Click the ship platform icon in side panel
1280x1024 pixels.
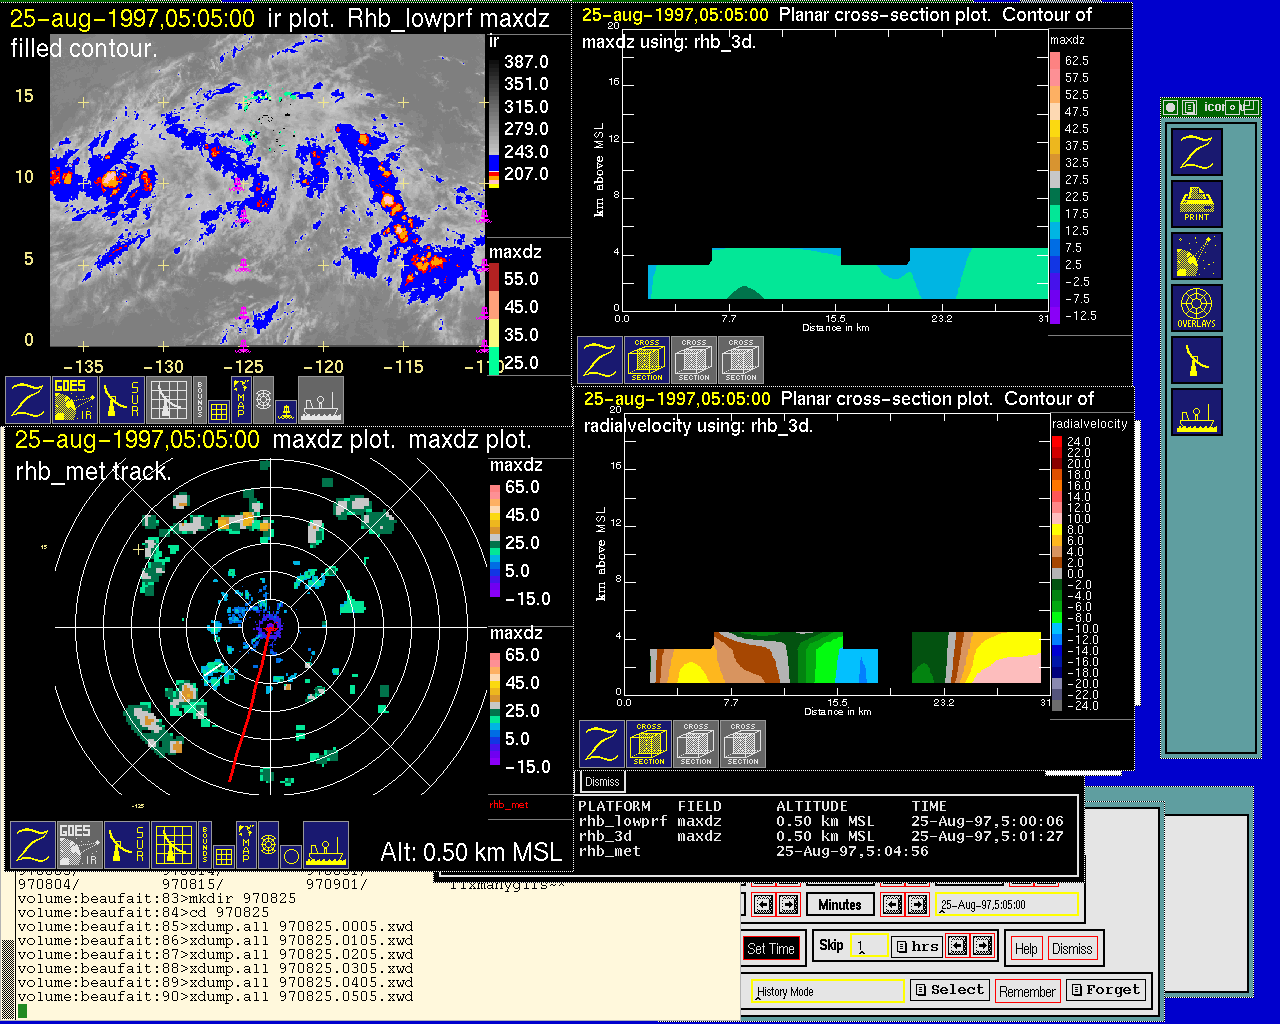1197,412
